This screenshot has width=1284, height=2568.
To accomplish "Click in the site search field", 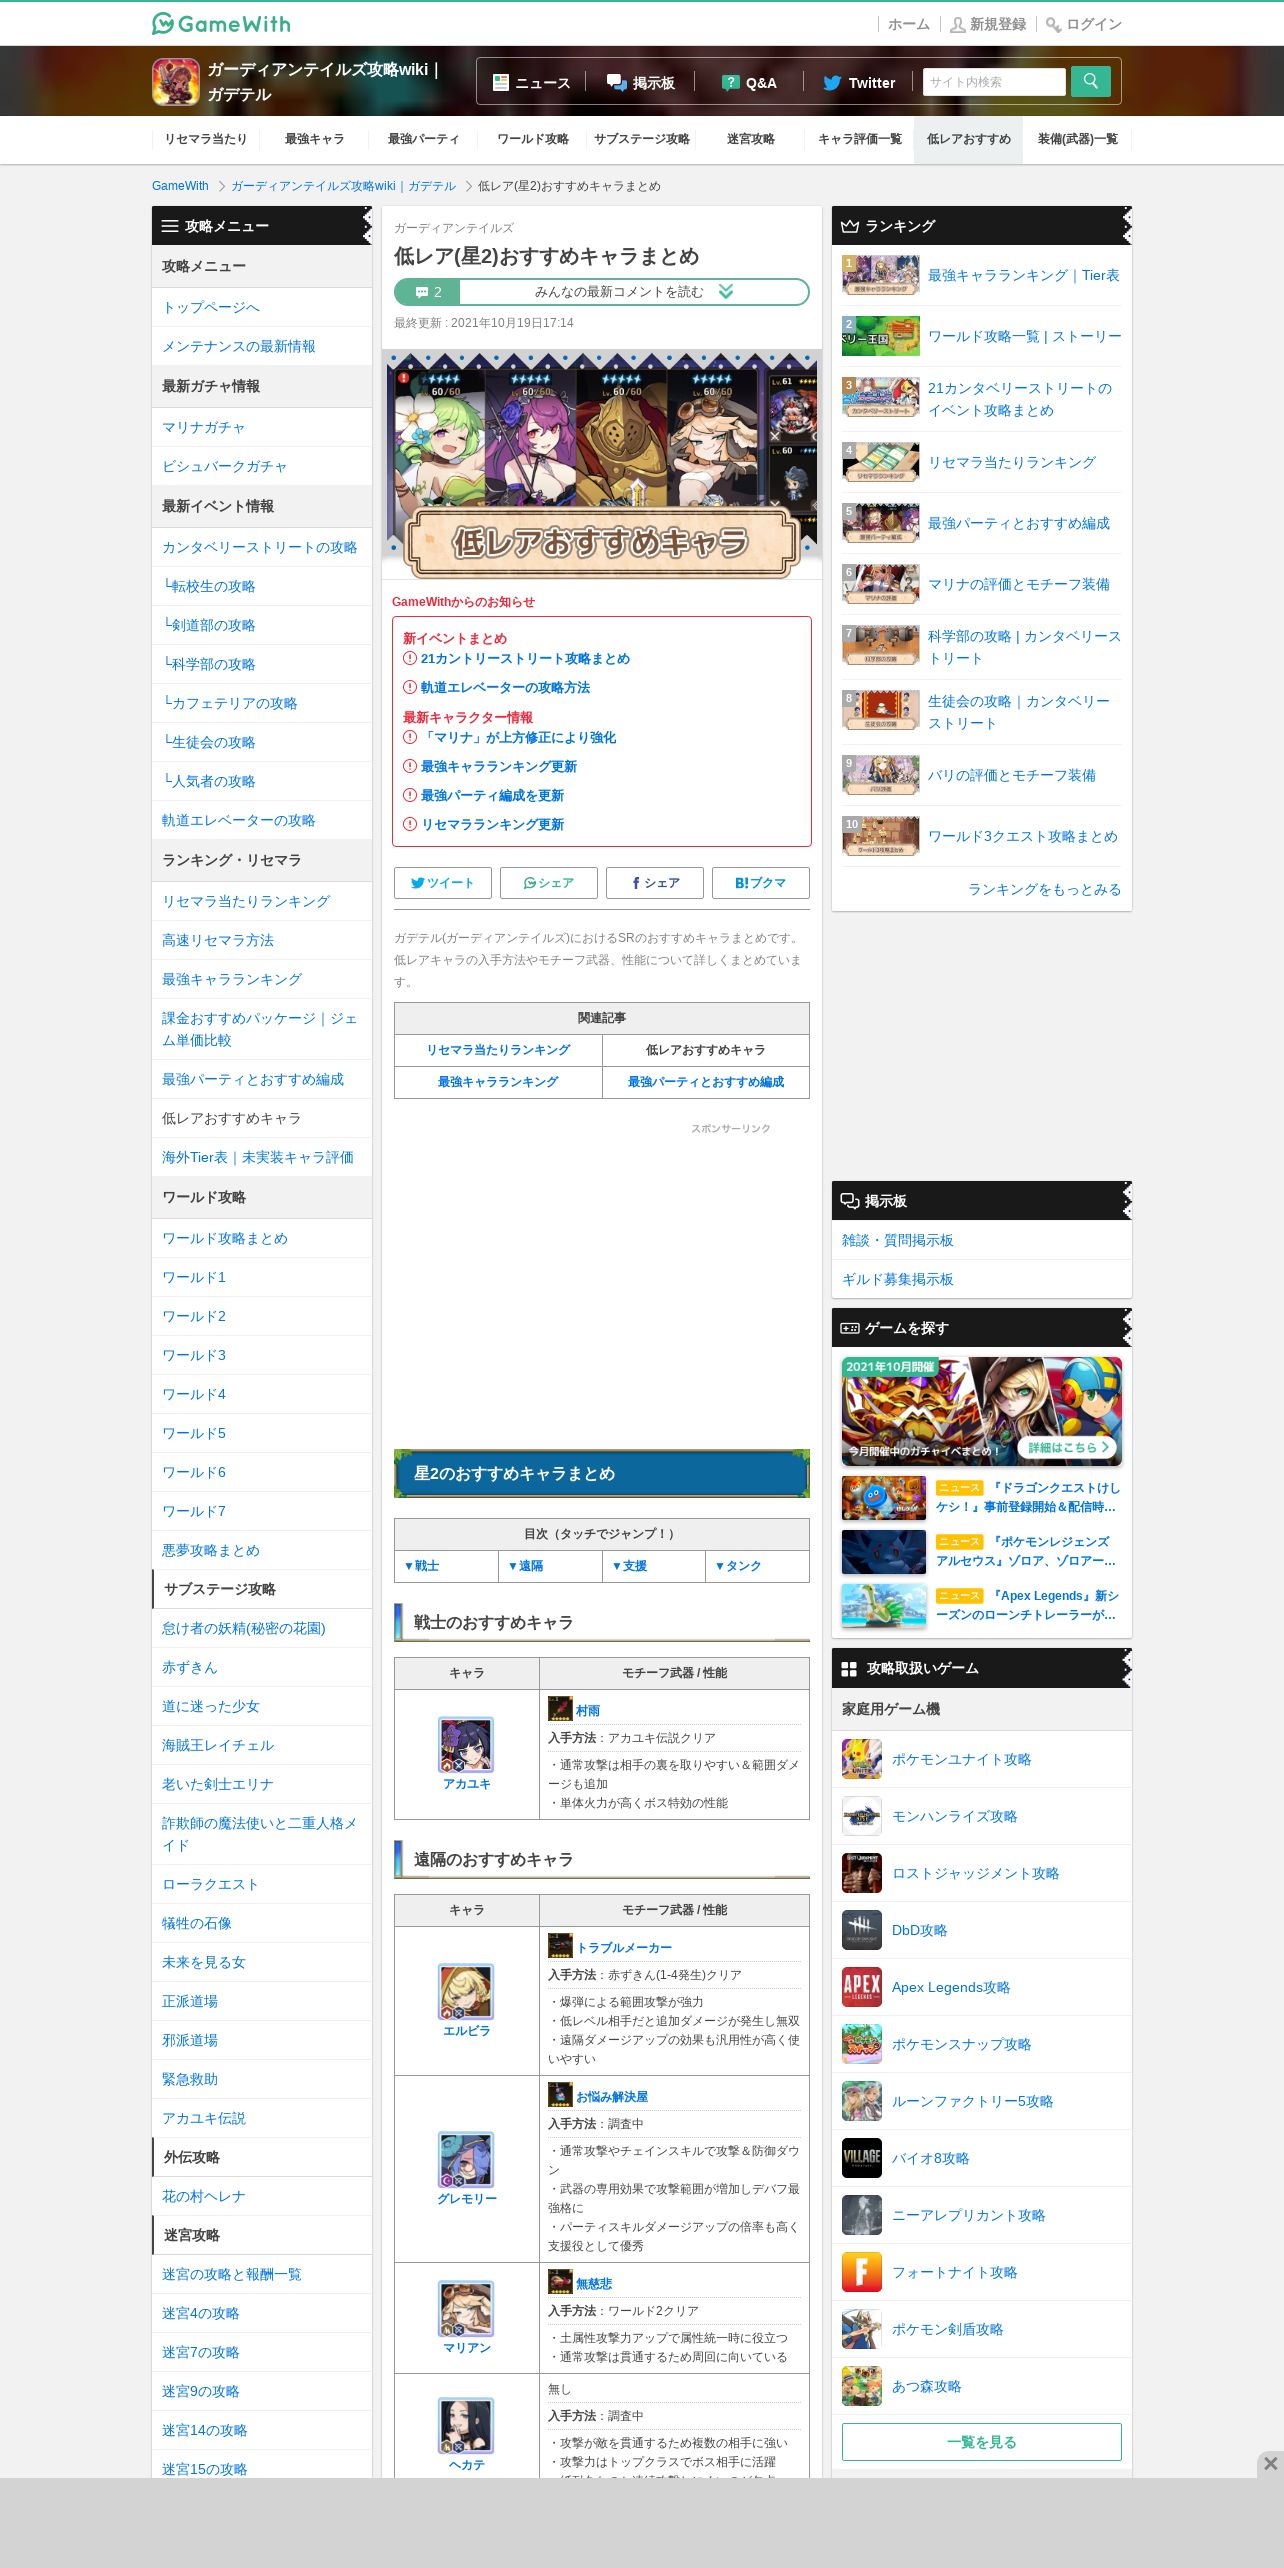I will click(994, 82).
